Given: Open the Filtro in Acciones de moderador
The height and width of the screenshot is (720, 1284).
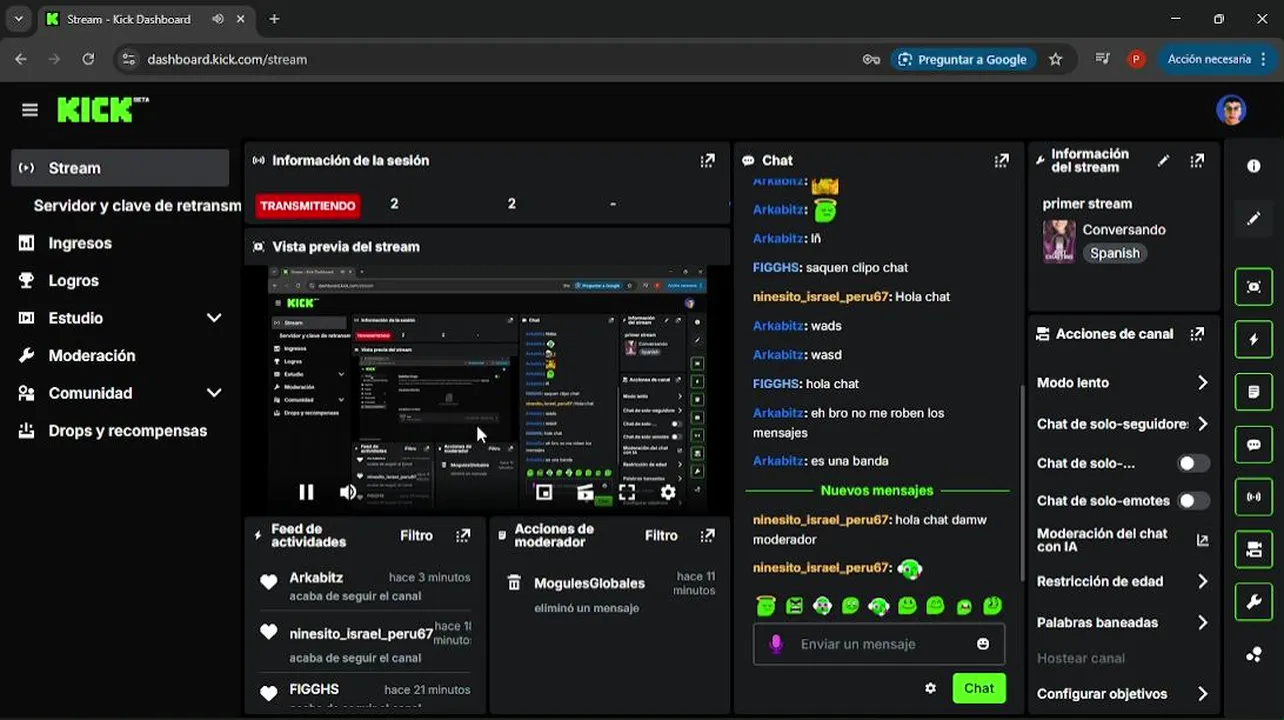Looking at the screenshot, I should [x=661, y=536].
